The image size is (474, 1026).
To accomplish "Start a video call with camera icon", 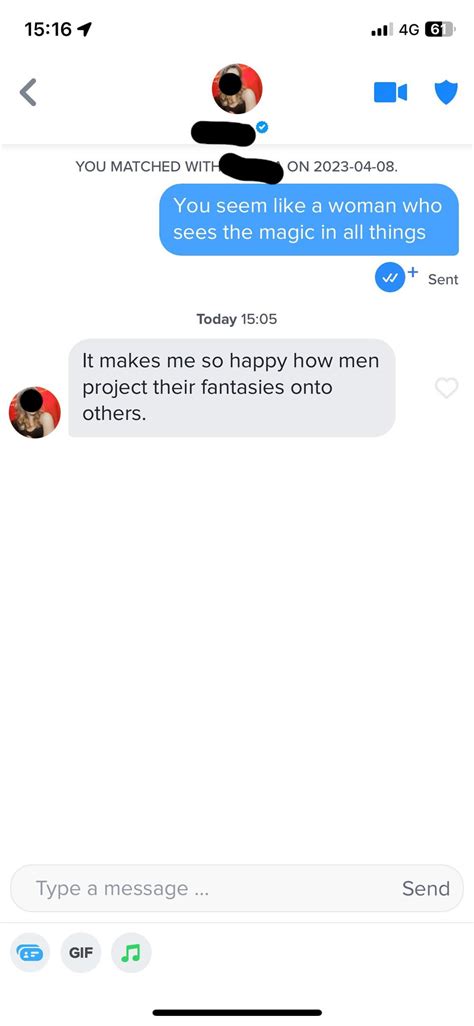I will pos(391,92).
